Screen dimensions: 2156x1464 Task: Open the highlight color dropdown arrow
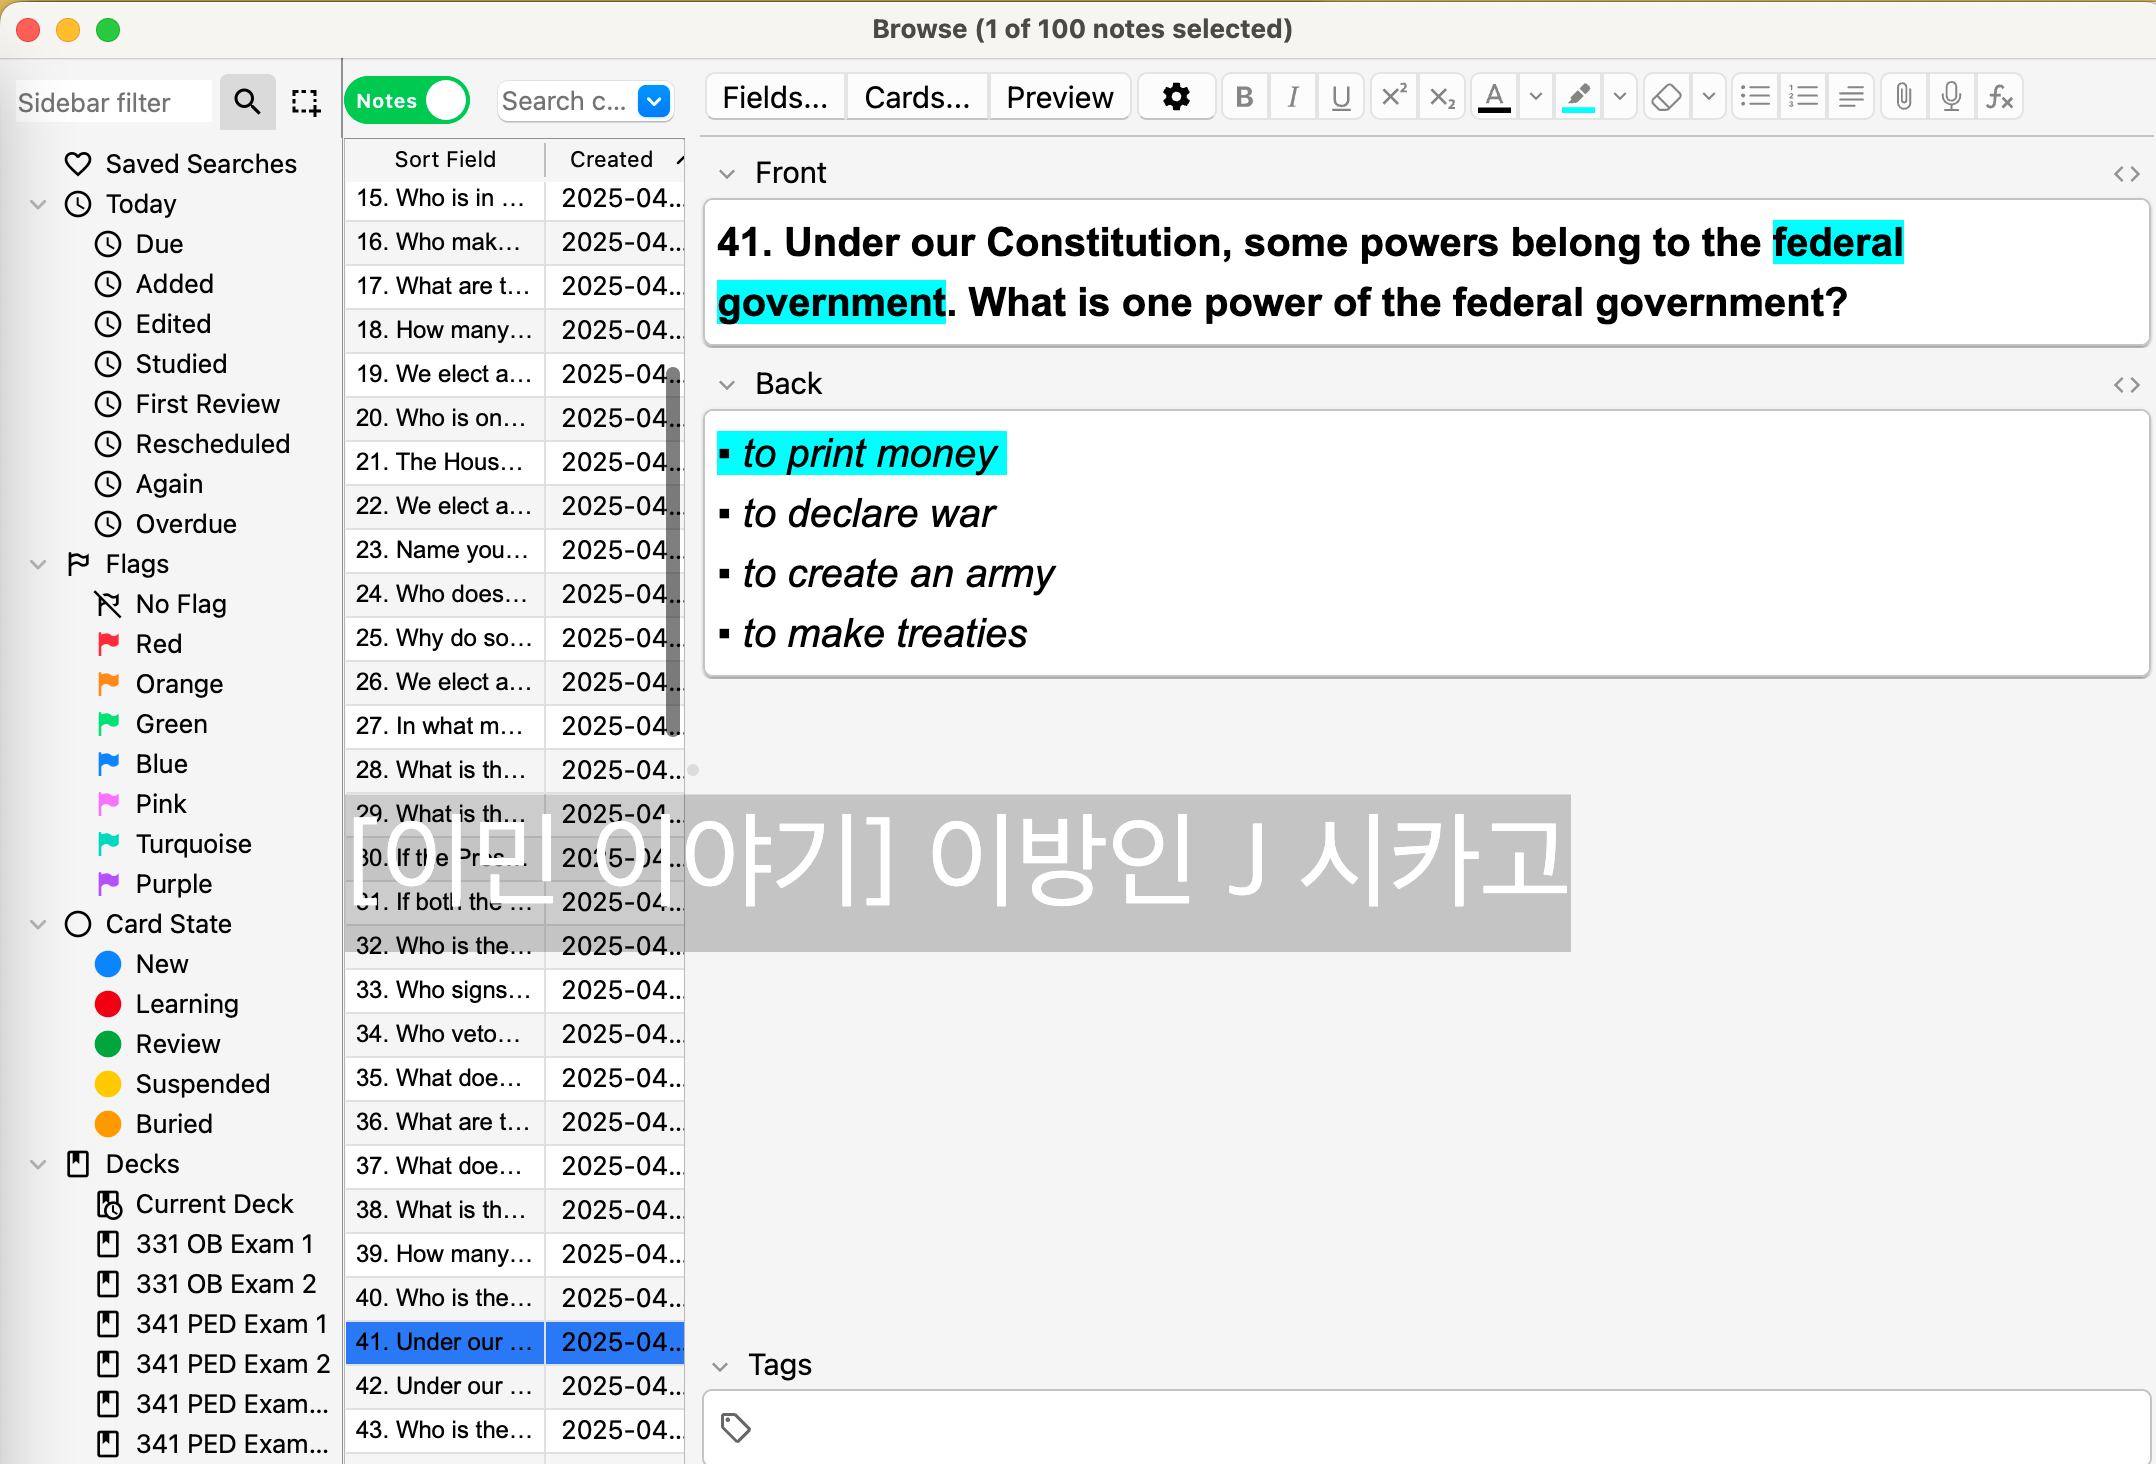pos(1620,97)
